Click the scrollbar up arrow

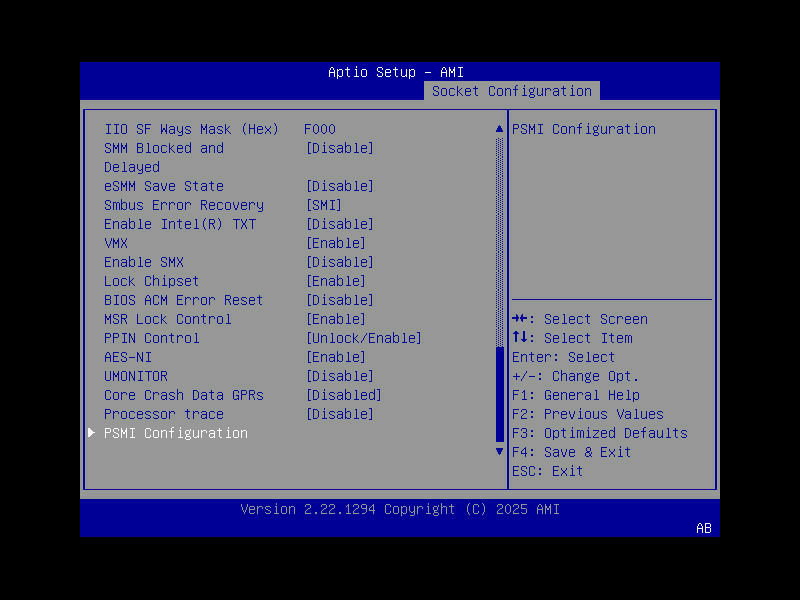[498, 128]
